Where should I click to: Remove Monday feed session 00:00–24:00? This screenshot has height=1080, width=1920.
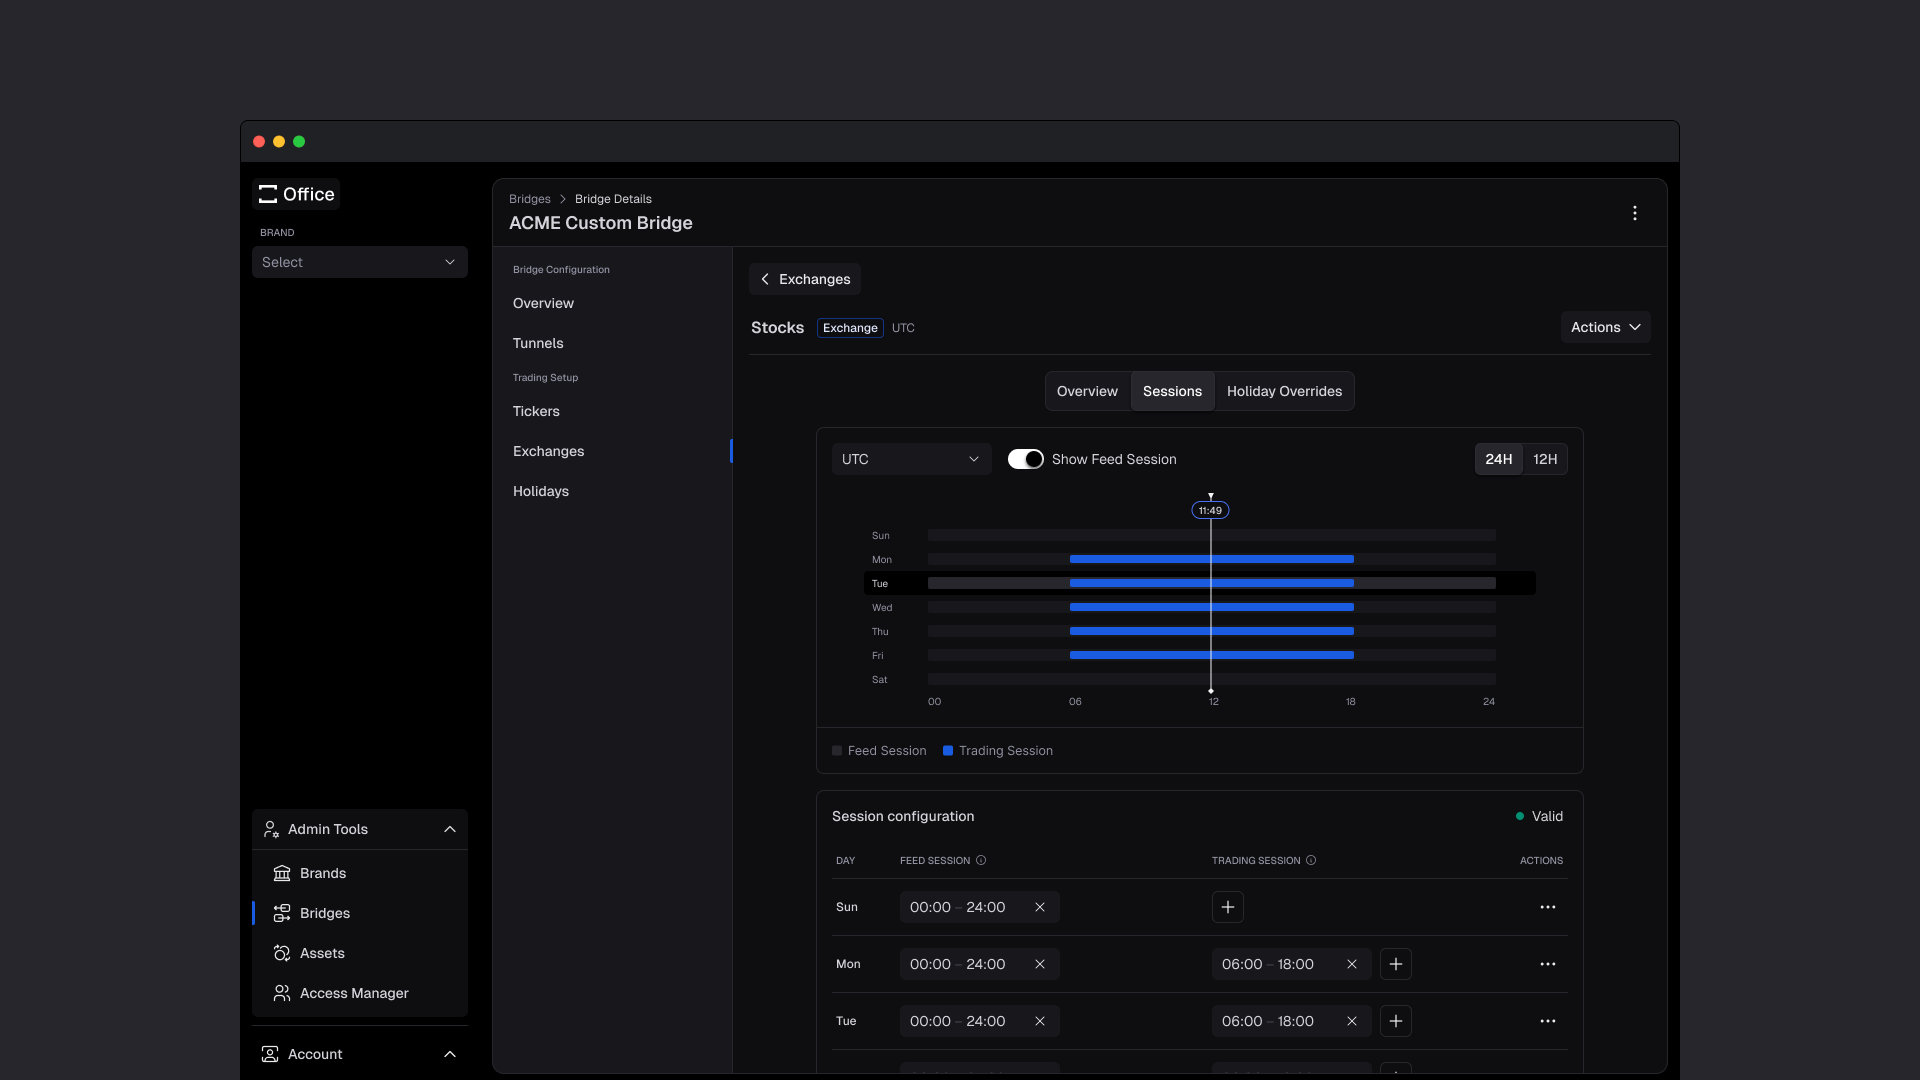click(x=1040, y=964)
